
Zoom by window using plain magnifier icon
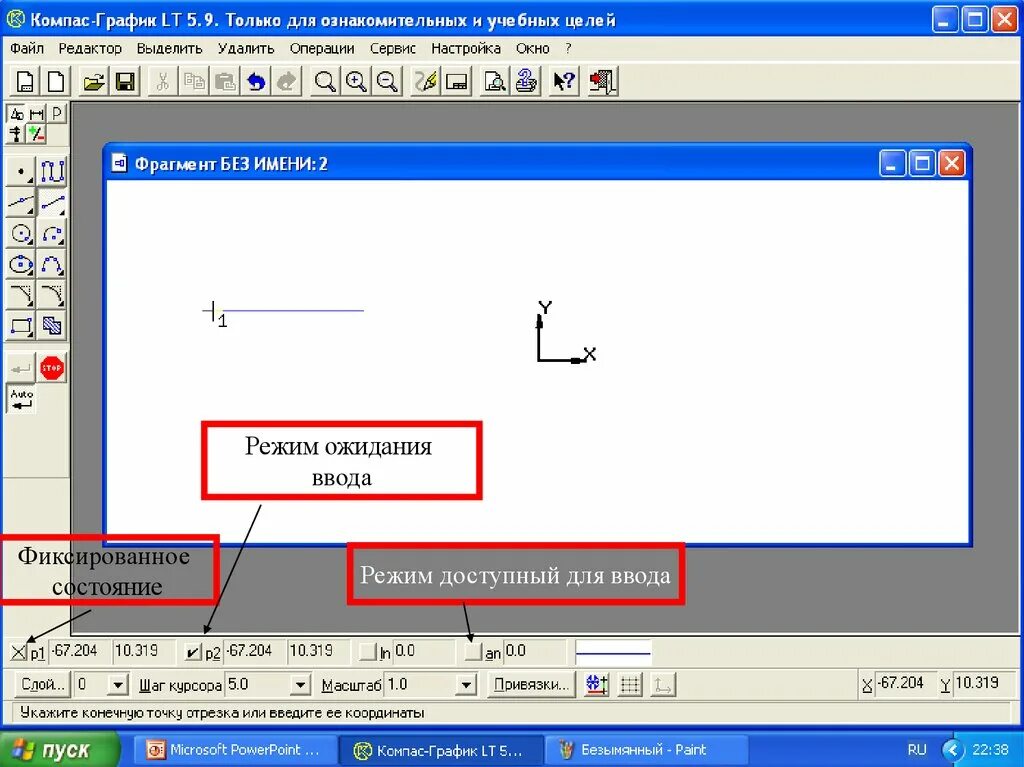[x=325, y=82]
